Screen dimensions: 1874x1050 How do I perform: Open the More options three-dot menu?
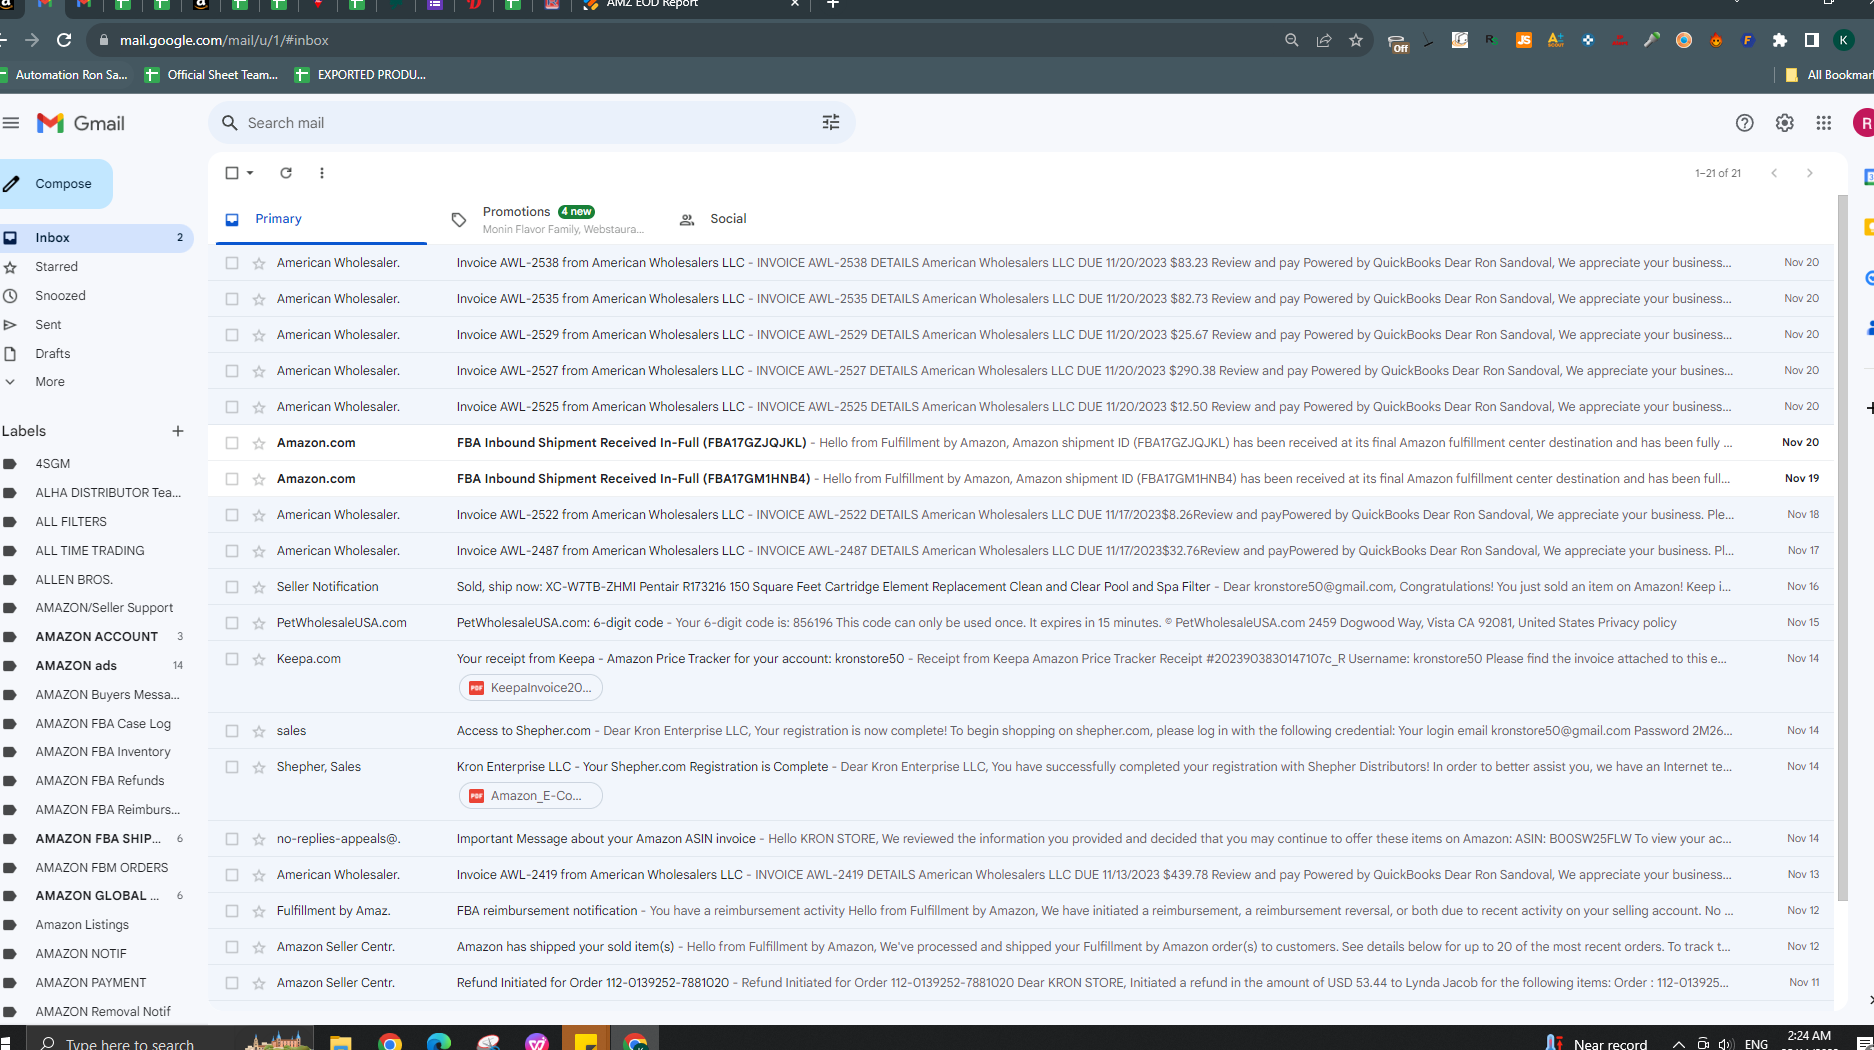(x=322, y=173)
